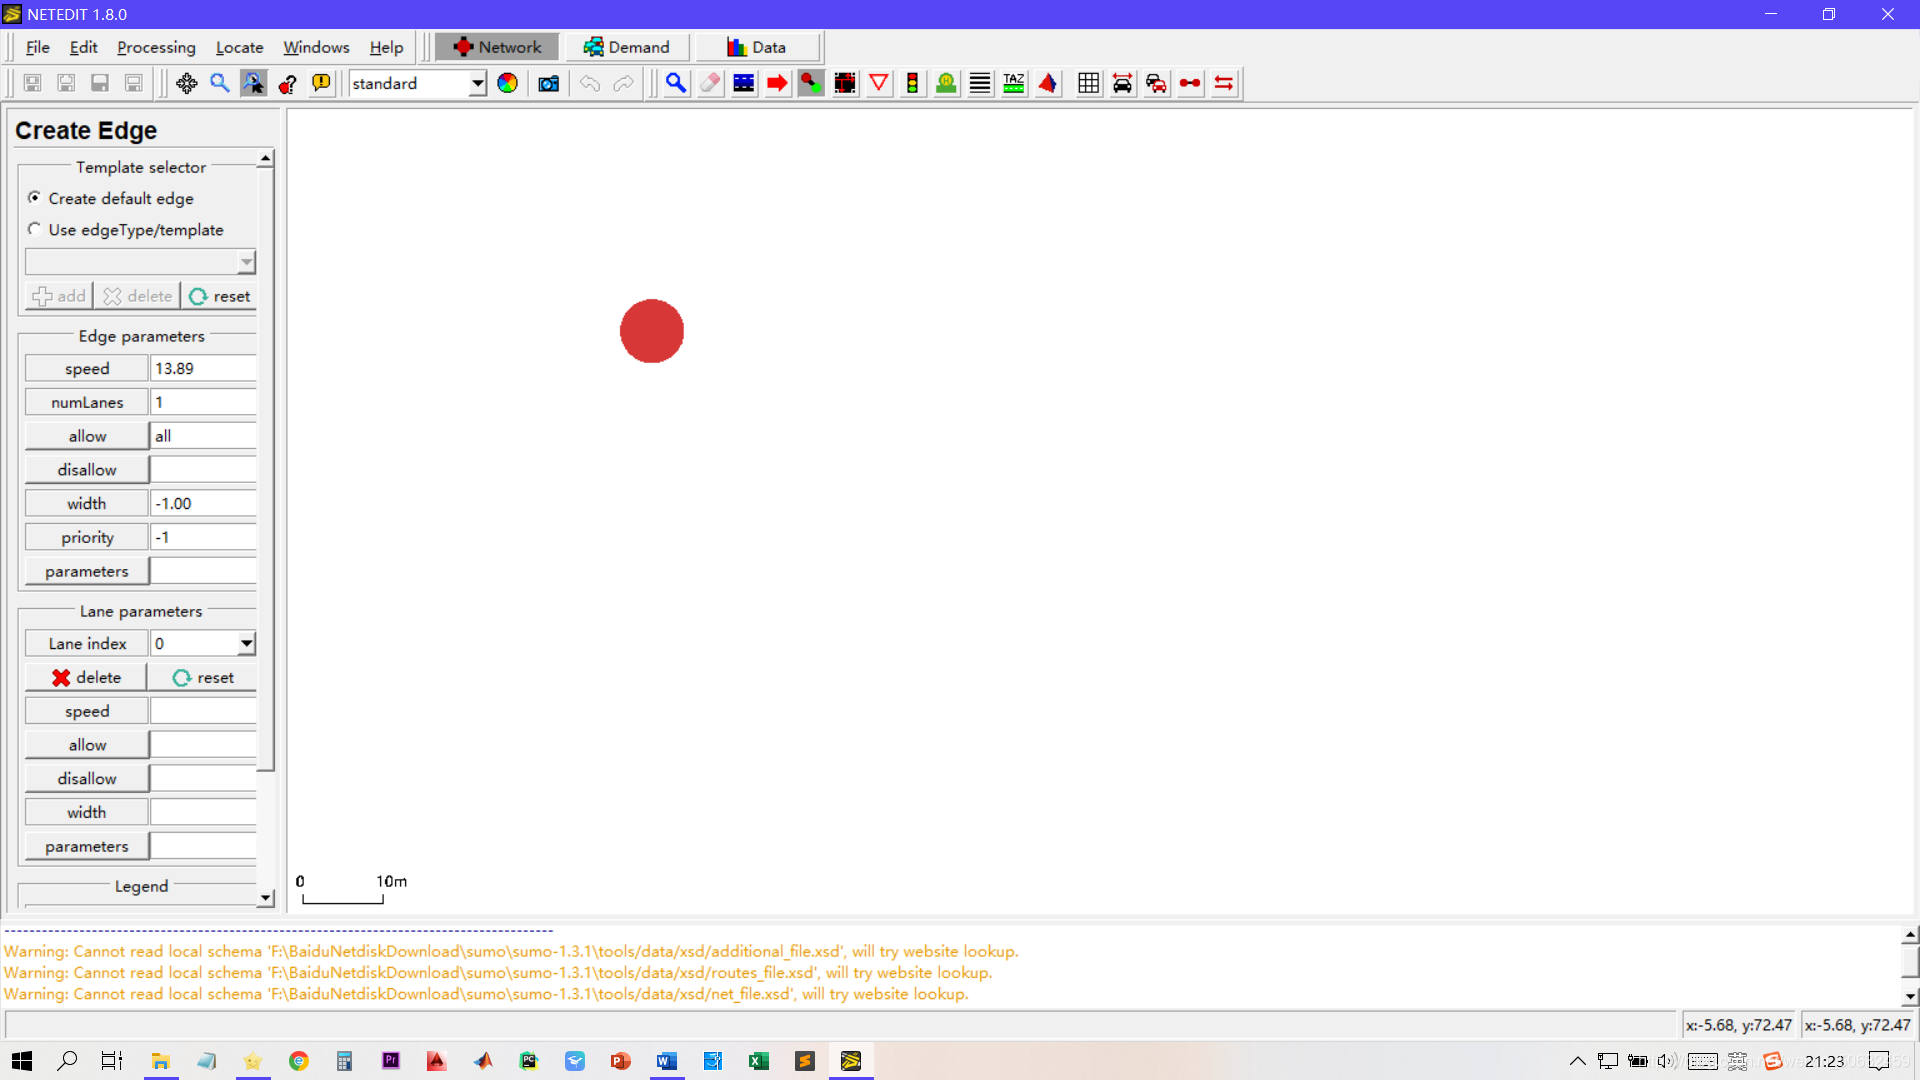Click the prohibition mode red triangle icon

[x=879, y=83]
